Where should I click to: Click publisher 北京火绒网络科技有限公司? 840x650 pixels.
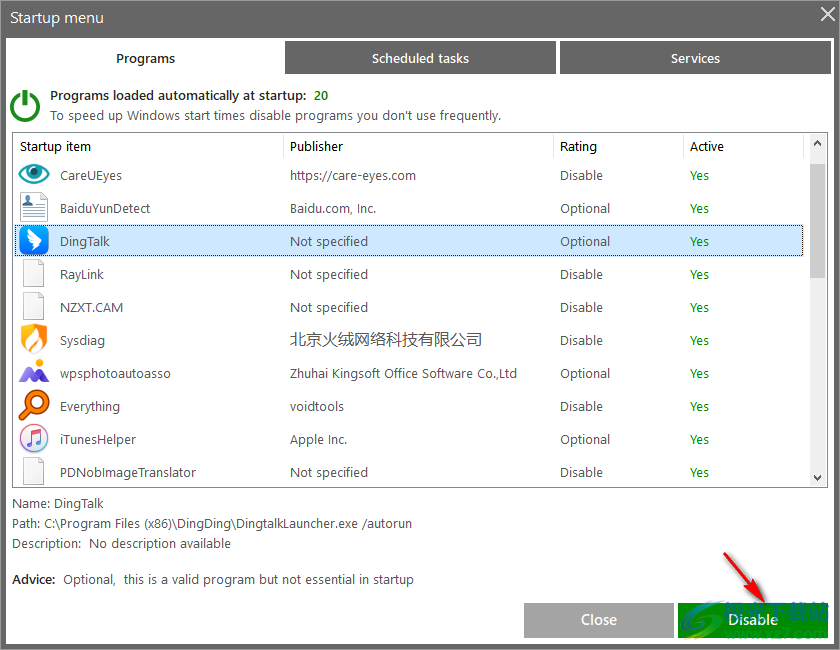(386, 340)
